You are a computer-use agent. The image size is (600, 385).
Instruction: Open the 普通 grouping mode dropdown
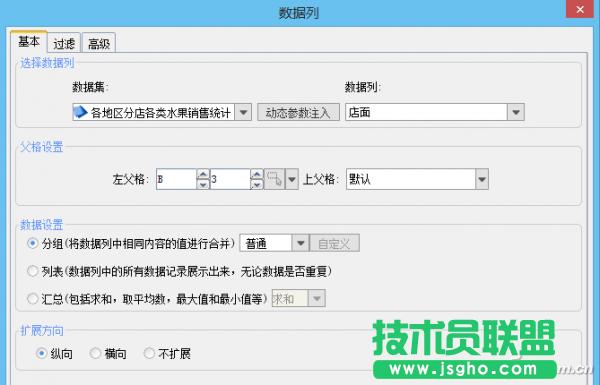tap(300, 243)
